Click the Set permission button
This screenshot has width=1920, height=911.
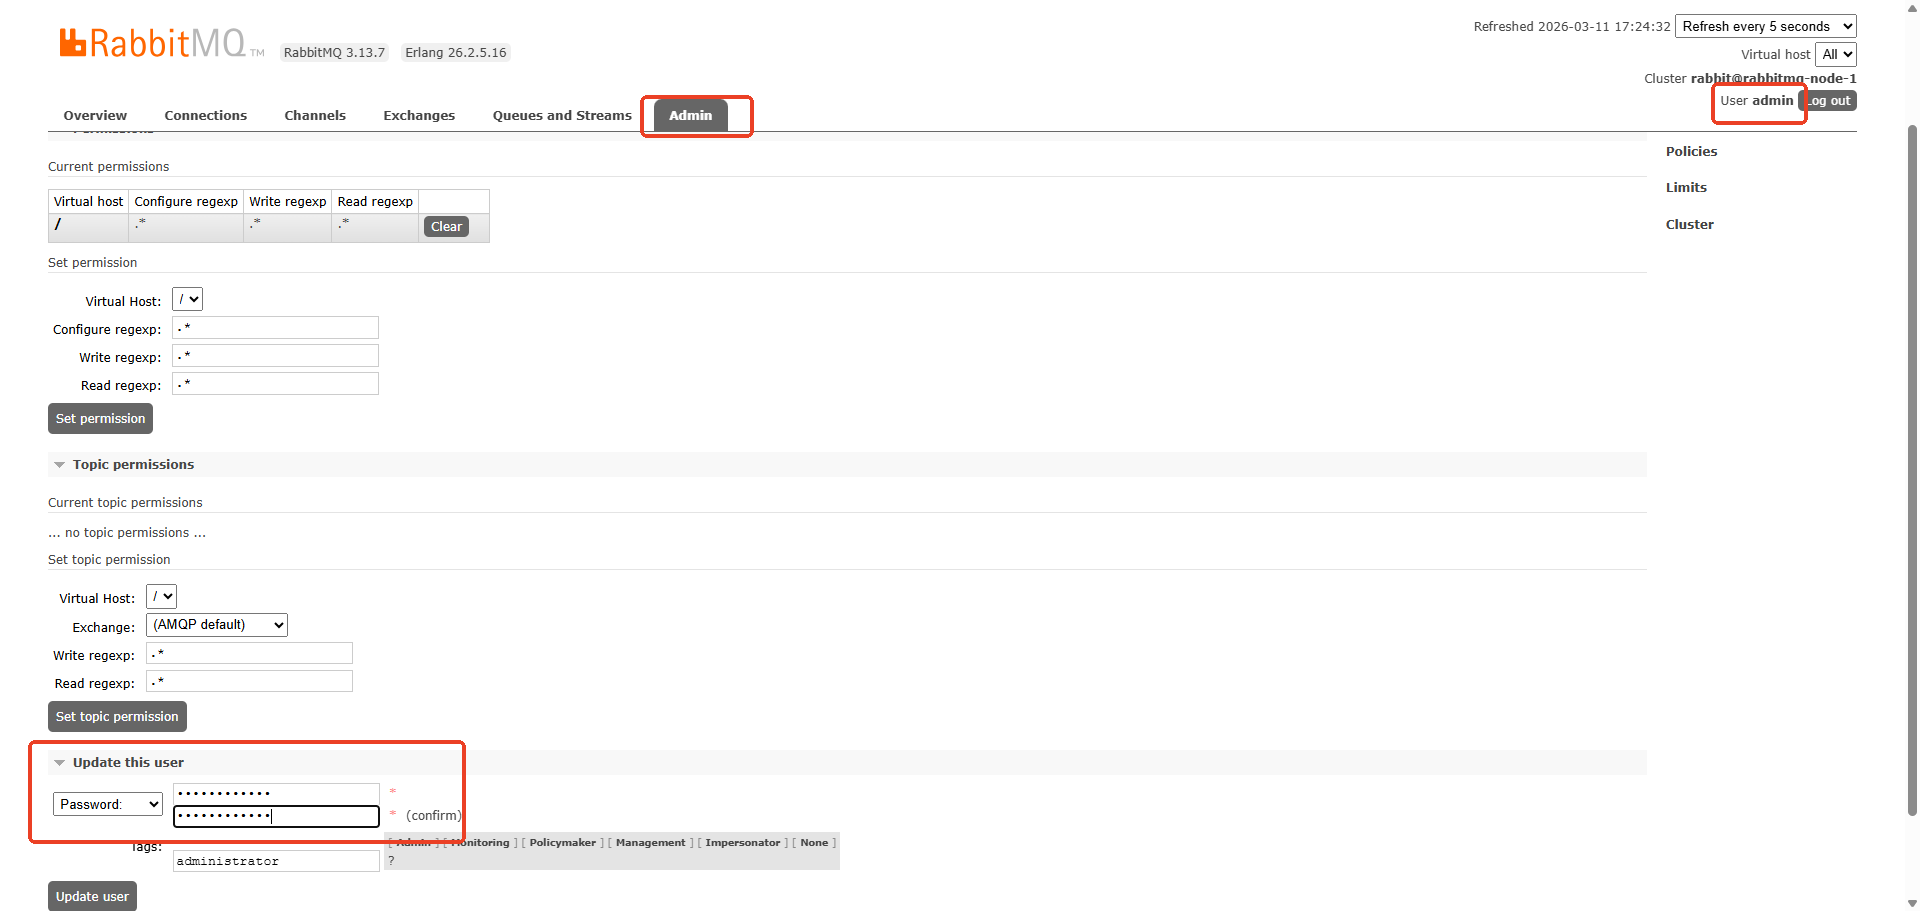100,419
